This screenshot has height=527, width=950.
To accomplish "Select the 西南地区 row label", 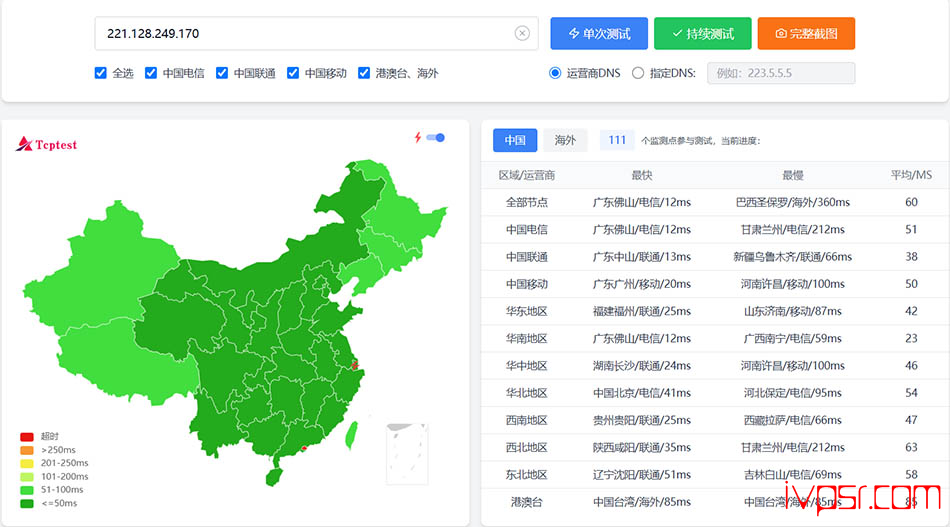I will click(x=526, y=420).
